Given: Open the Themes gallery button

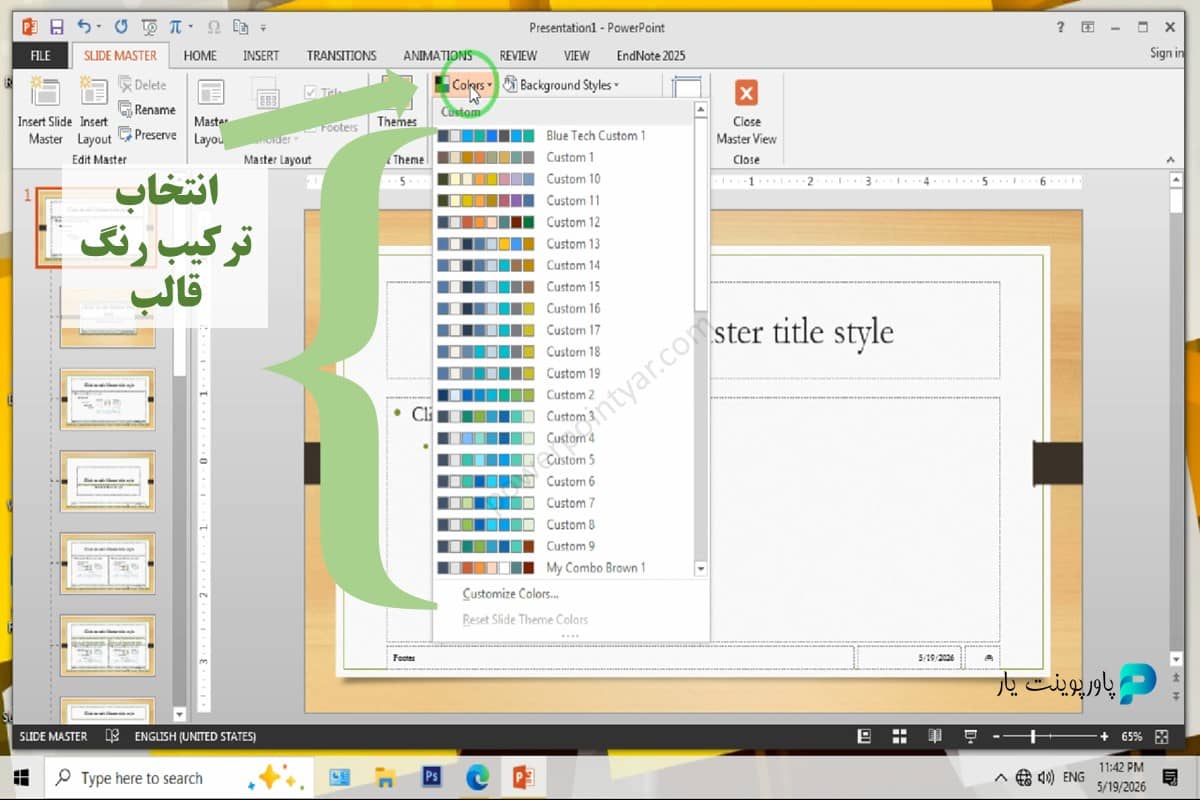Looking at the screenshot, I should [397, 103].
